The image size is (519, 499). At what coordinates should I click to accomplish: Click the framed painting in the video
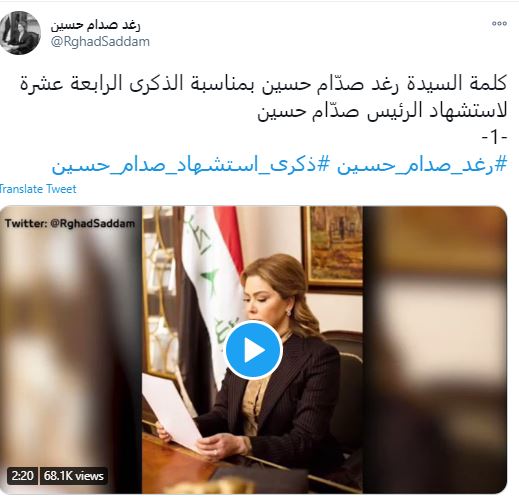point(333,247)
